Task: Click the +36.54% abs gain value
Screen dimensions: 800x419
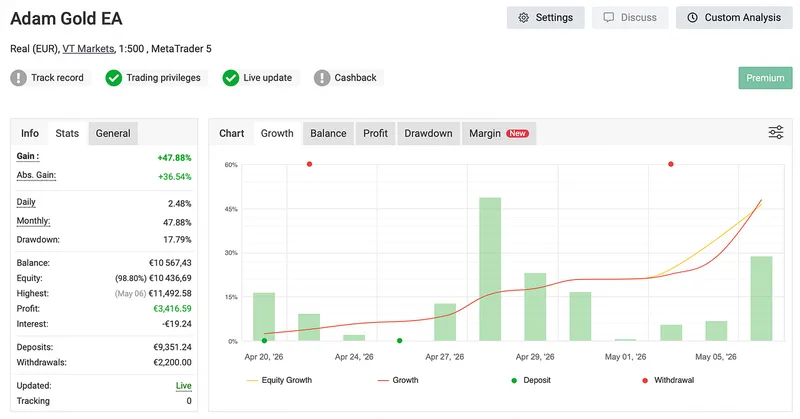Action: tap(174, 177)
